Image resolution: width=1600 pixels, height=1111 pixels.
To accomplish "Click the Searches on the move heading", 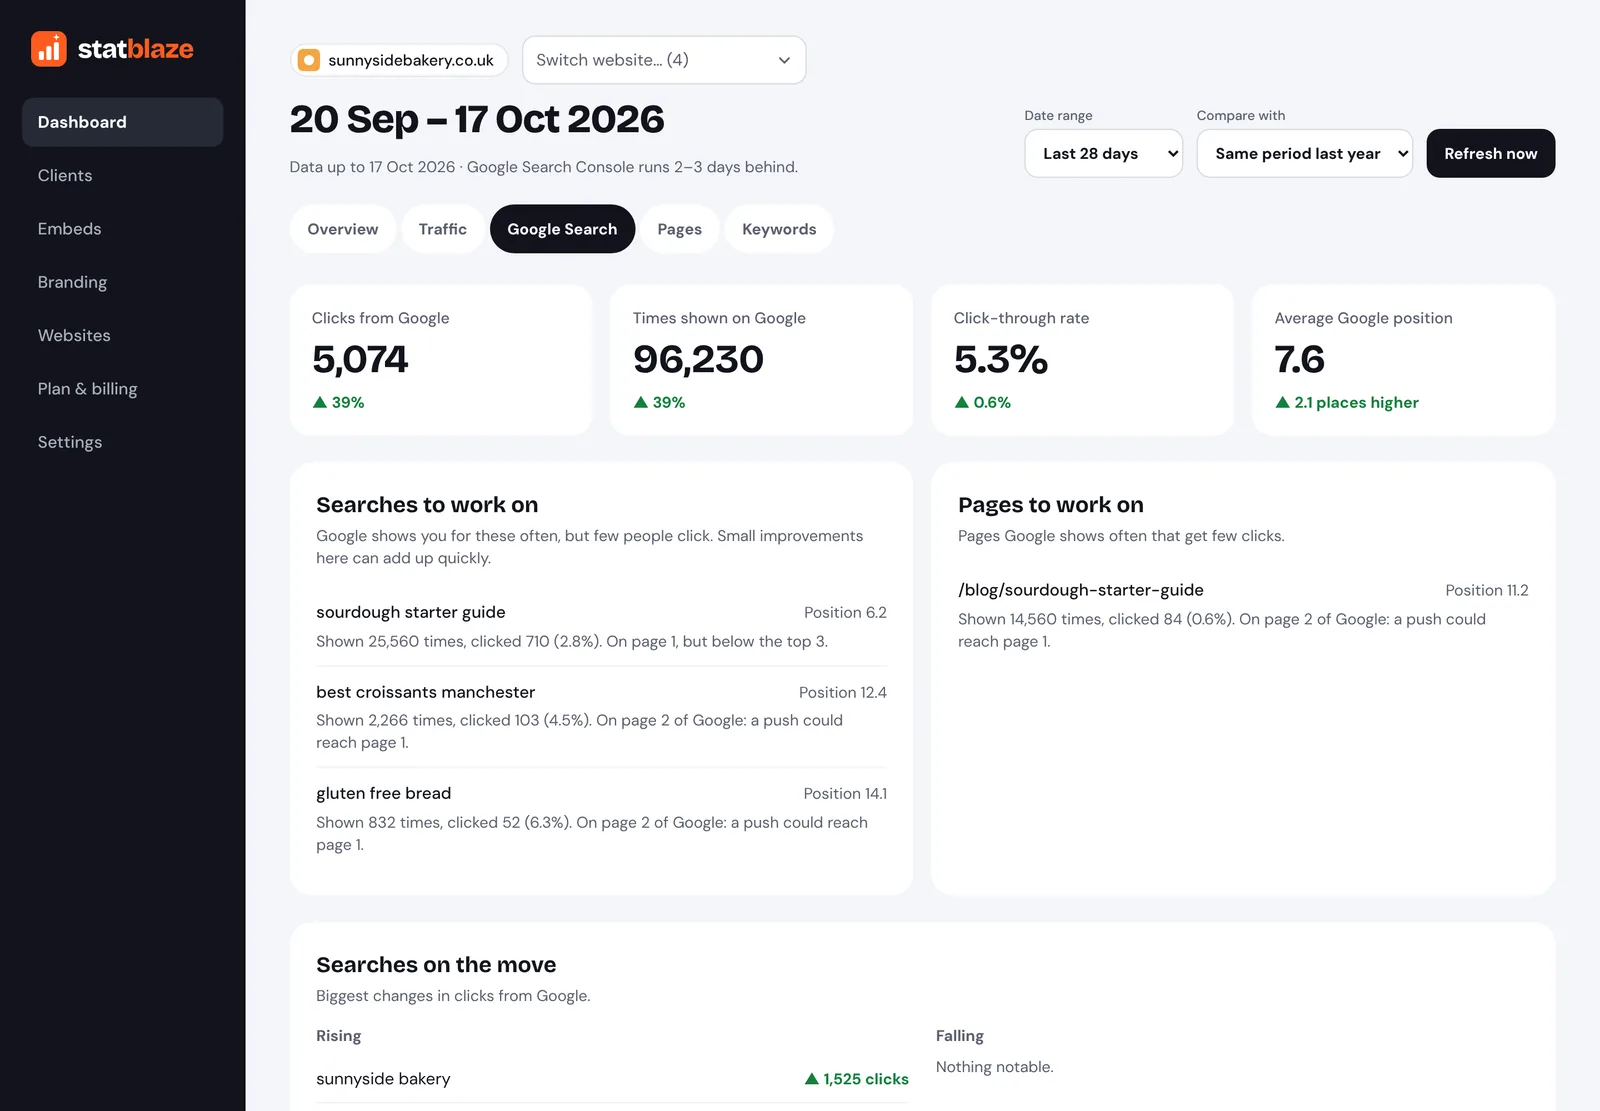I will (436, 965).
